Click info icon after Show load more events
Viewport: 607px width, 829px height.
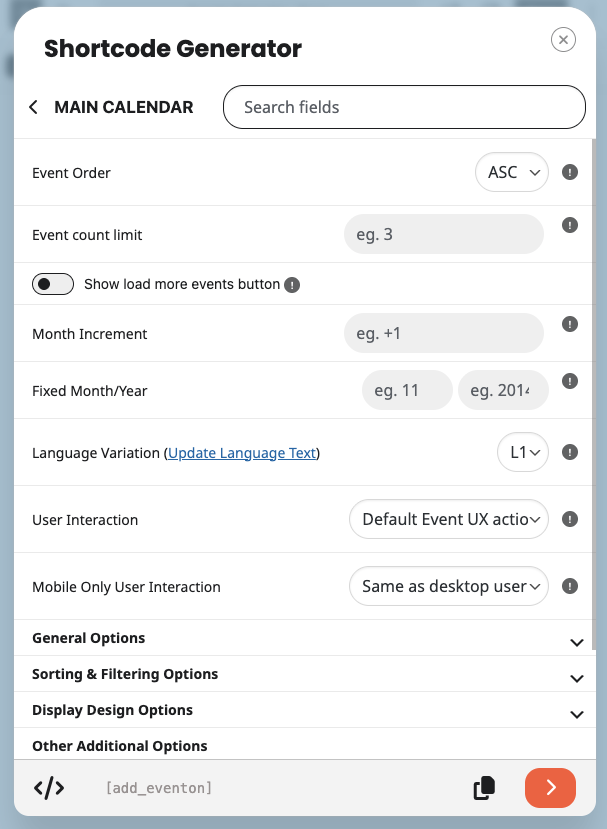[292, 285]
